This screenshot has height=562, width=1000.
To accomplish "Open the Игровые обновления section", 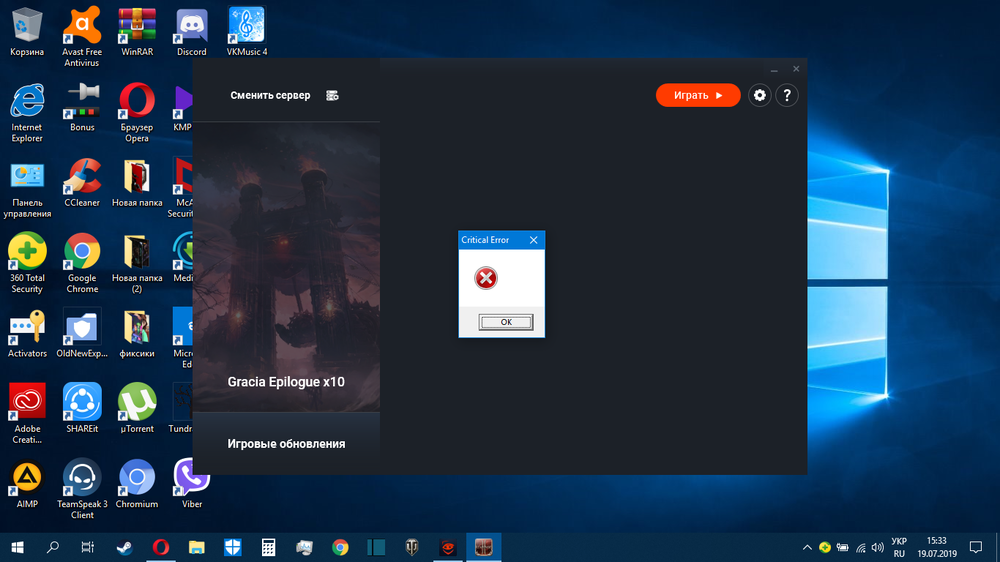I will click(x=286, y=444).
